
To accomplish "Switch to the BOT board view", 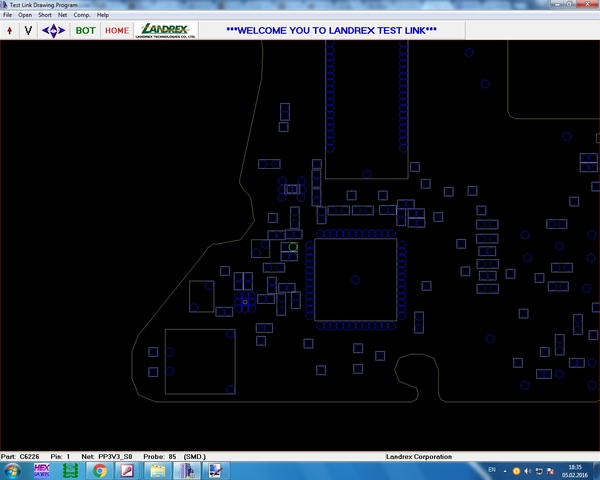I will (86, 30).
